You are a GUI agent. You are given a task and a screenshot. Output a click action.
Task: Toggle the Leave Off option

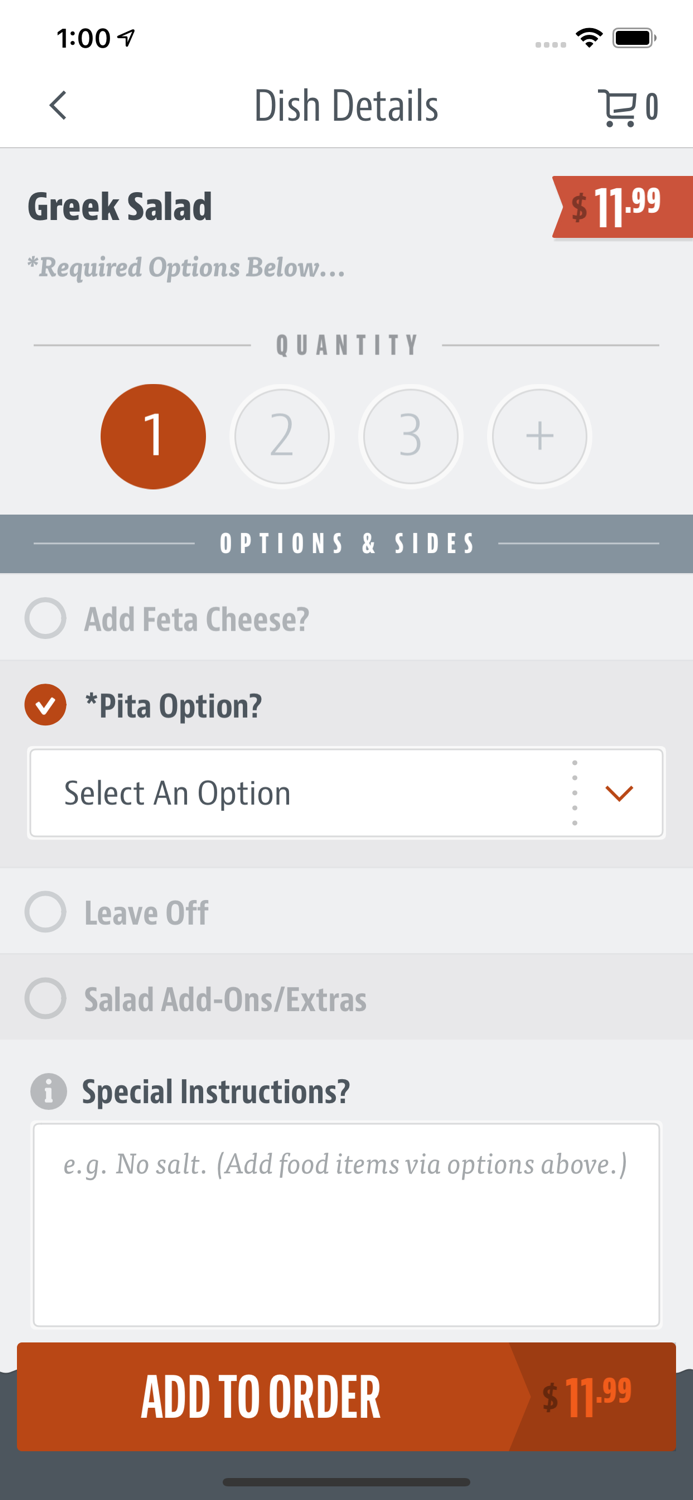pyautogui.click(x=46, y=912)
